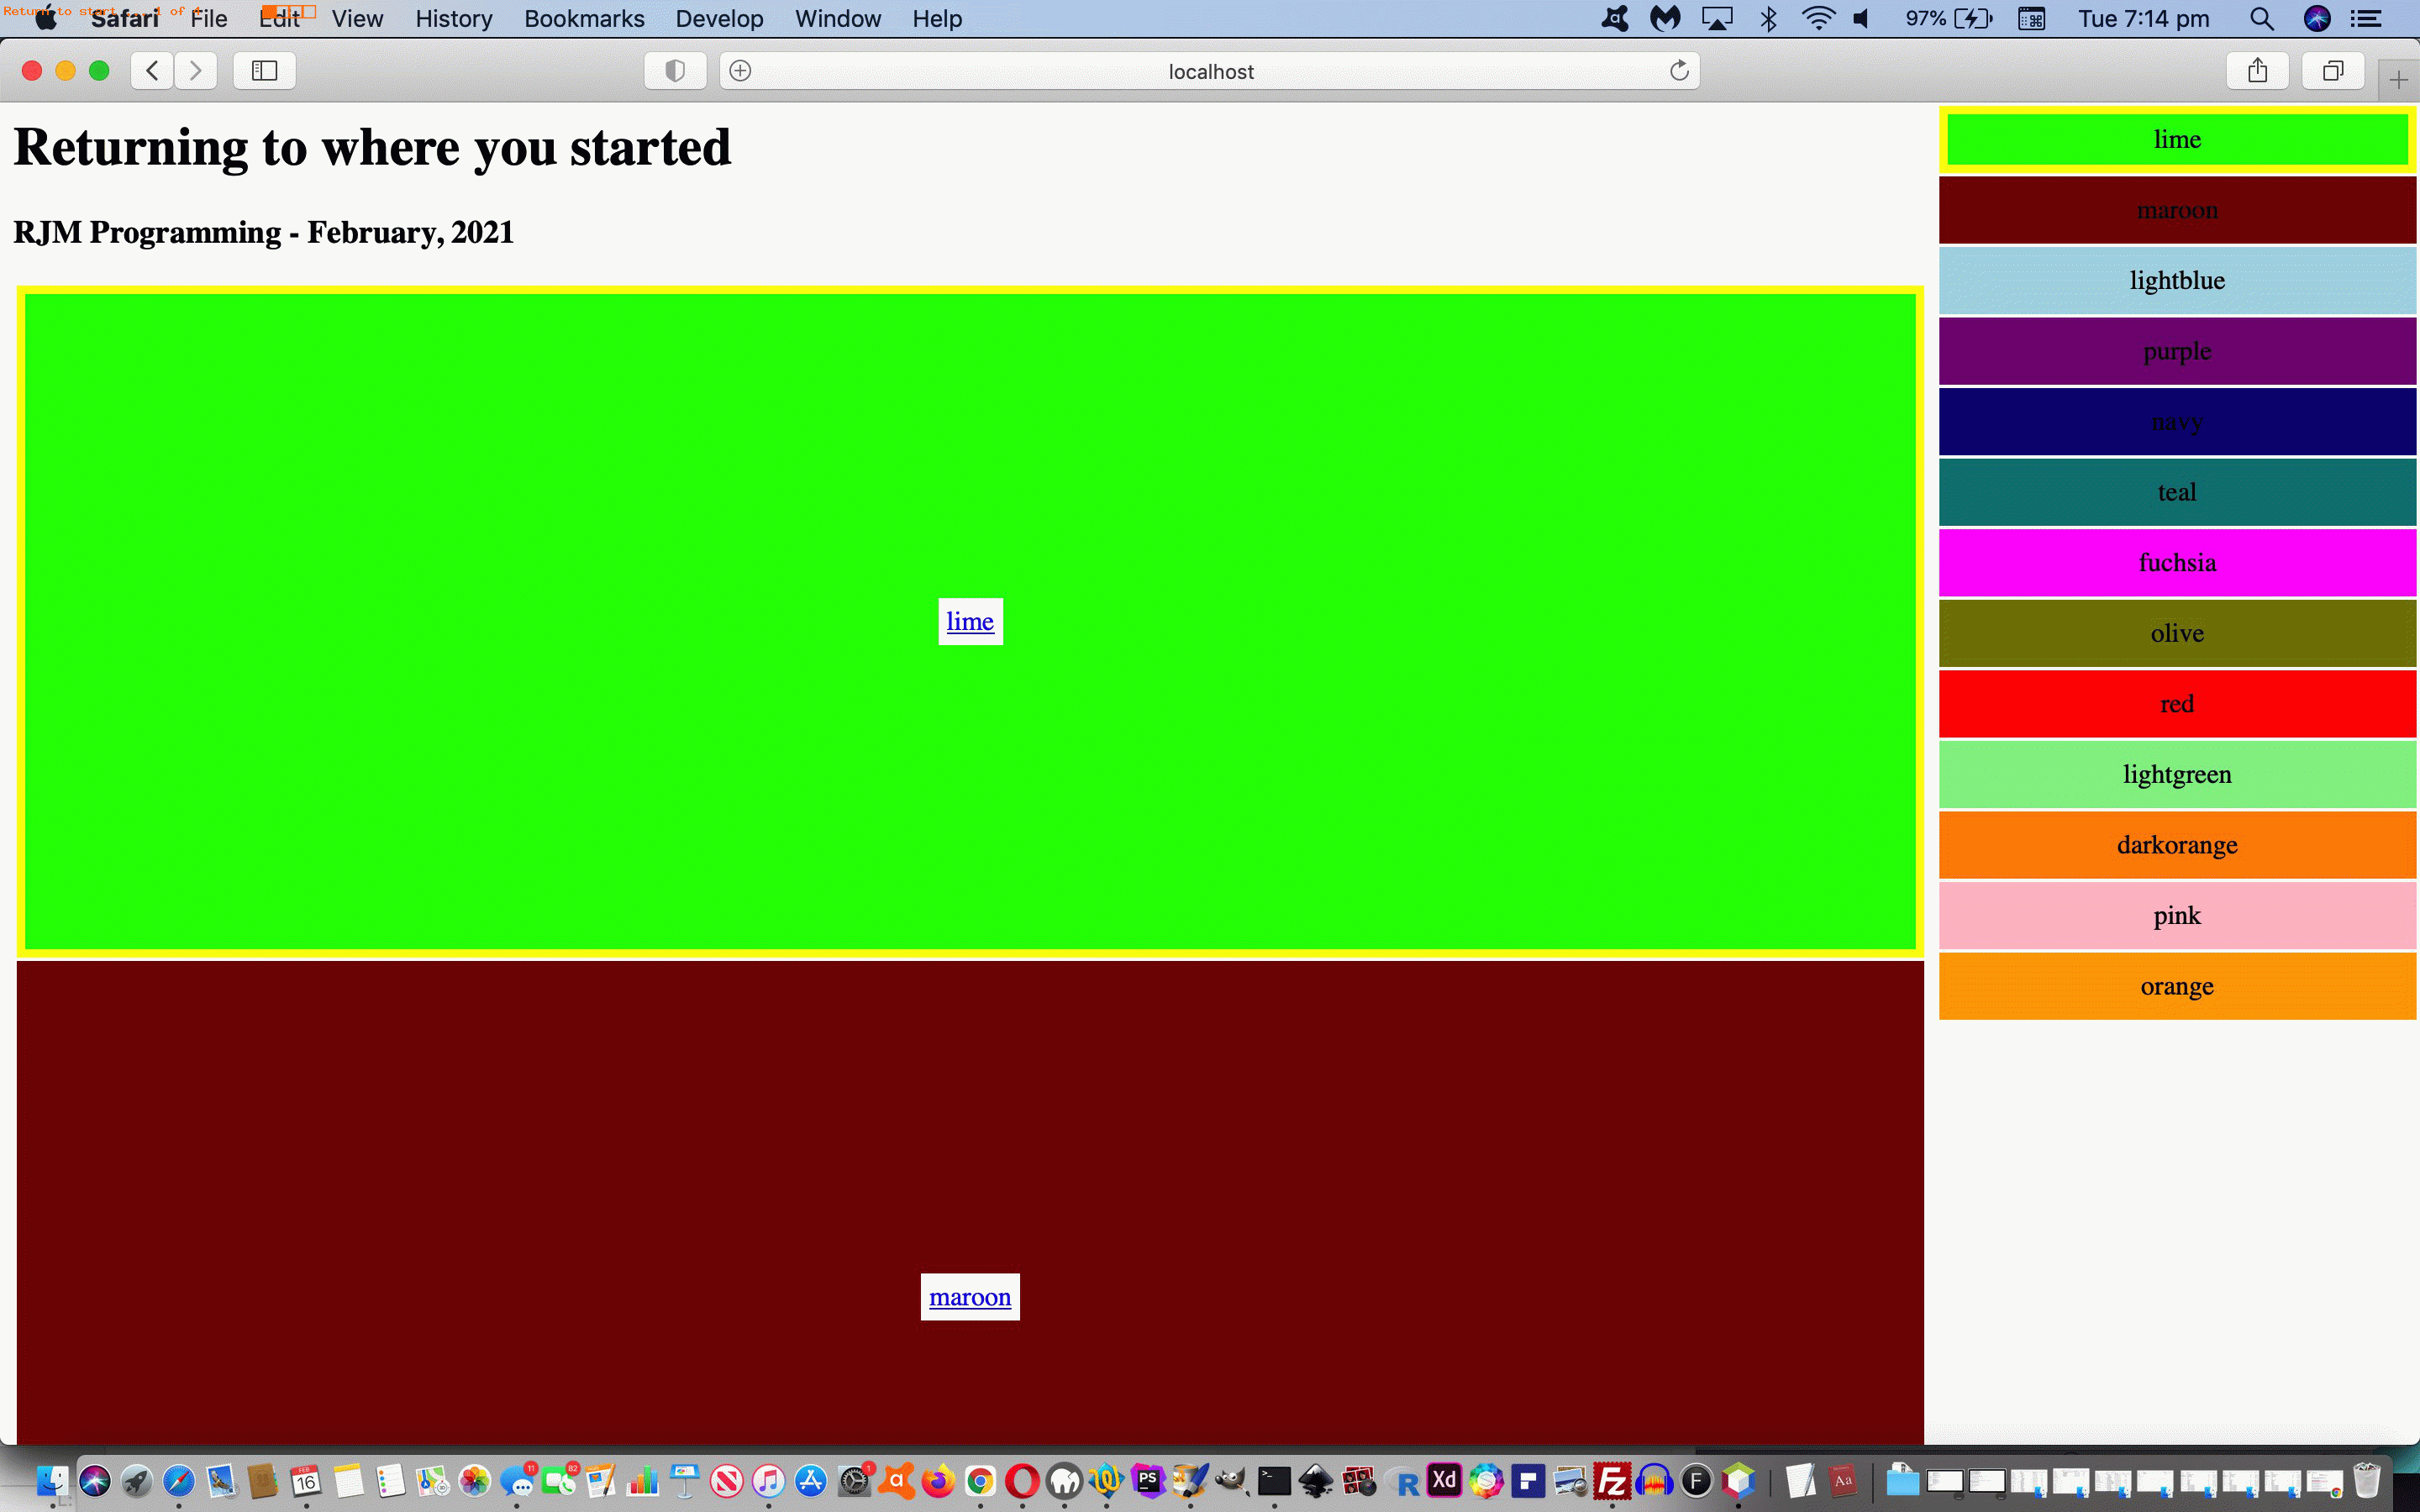Image resolution: width=2420 pixels, height=1512 pixels.
Task: Open the Window menu
Action: pos(838,19)
